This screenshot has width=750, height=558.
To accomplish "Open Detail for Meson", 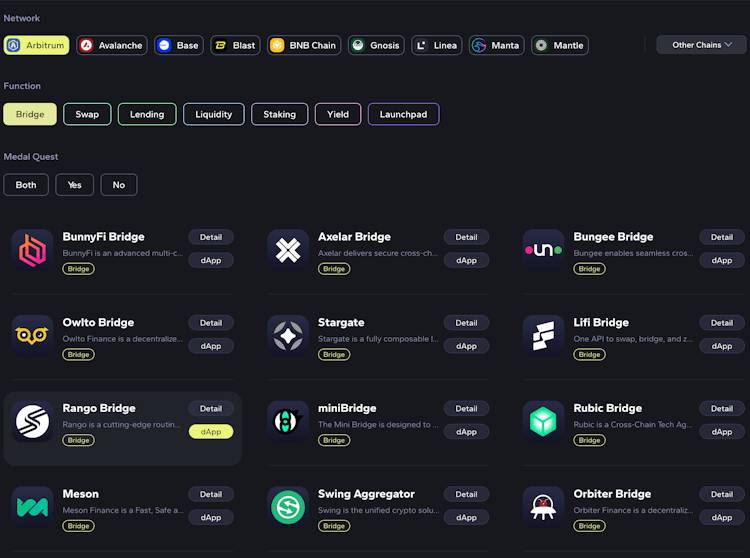I will point(211,494).
